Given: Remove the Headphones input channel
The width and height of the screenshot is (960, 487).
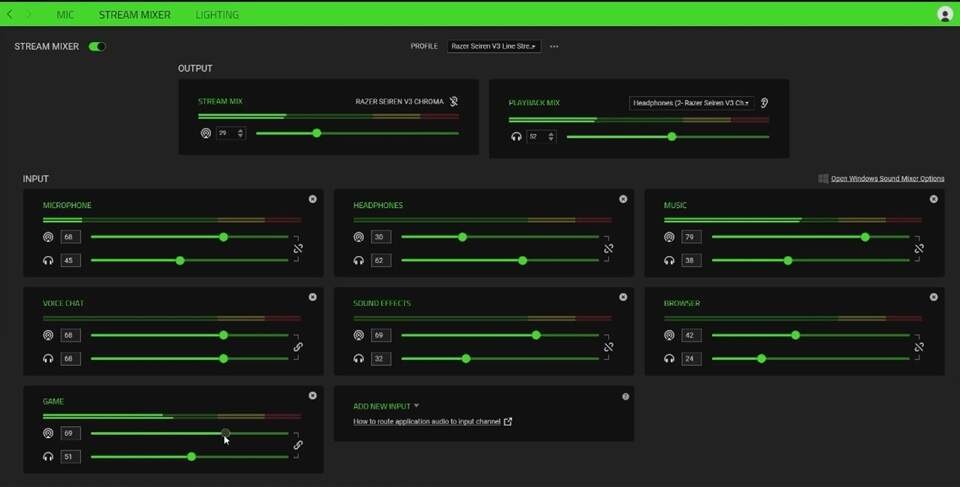Looking at the screenshot, I should tap(623, 199).
